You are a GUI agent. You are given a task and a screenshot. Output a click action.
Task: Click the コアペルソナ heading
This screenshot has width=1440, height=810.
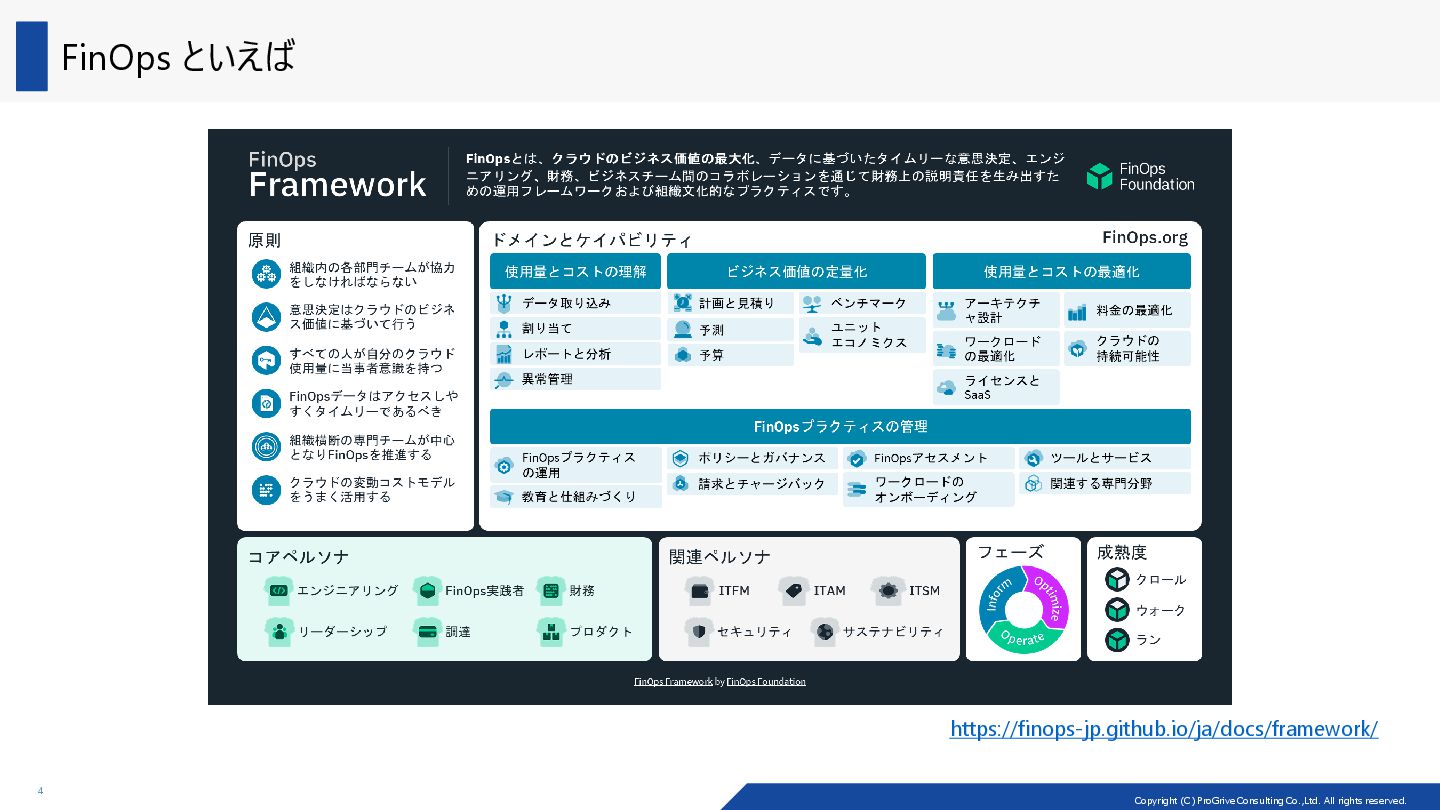[298, 557]
